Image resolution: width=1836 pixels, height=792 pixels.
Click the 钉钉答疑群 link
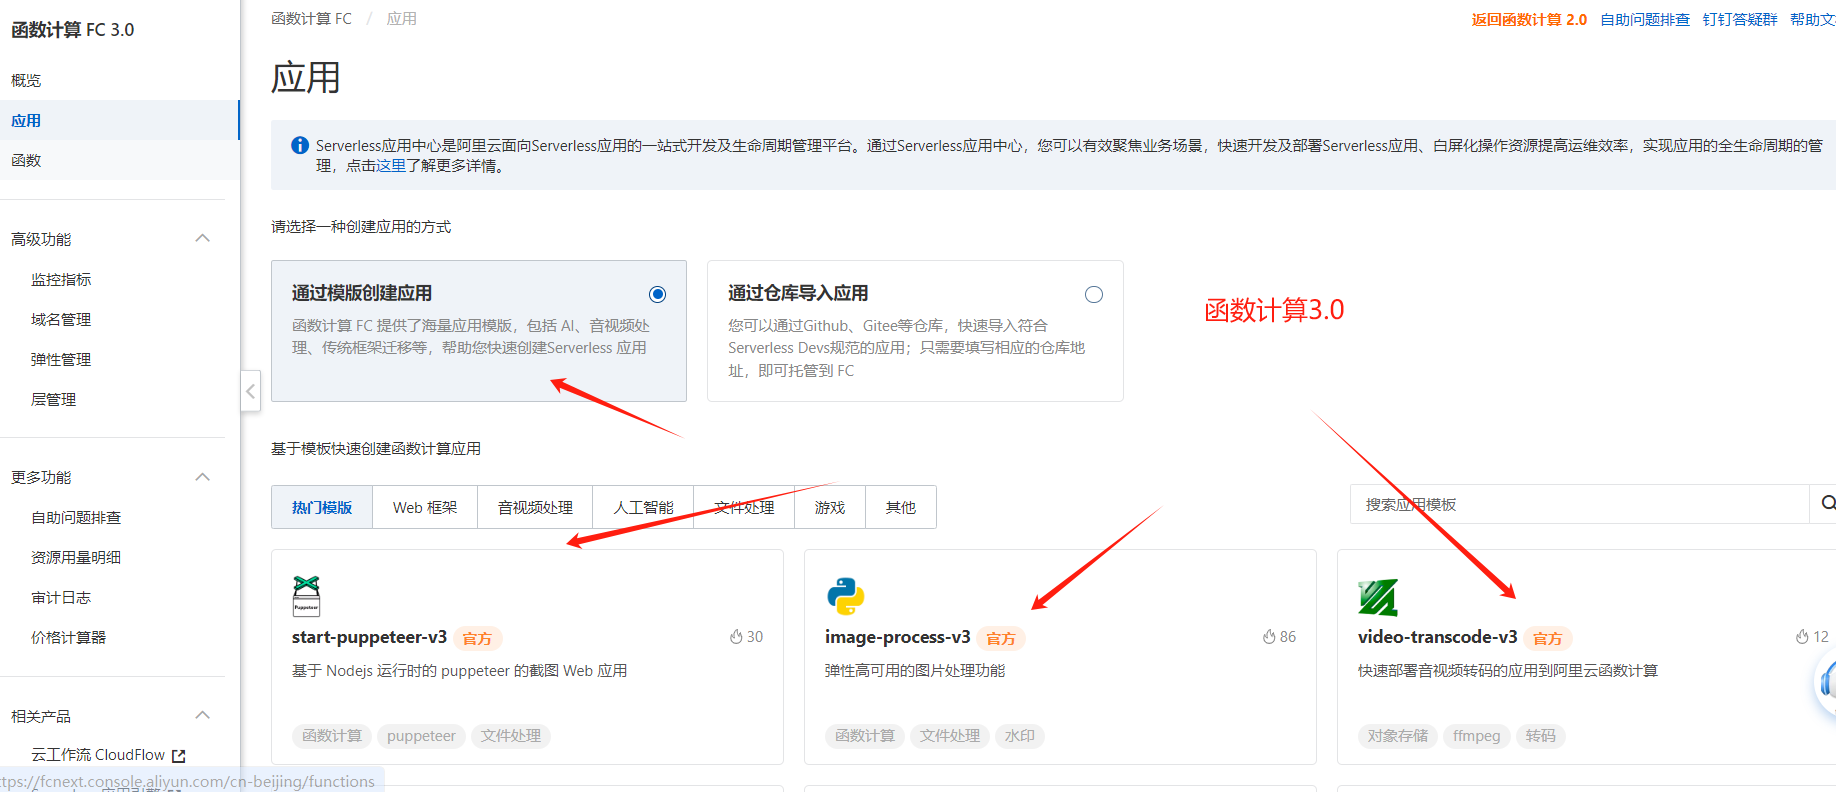pyautogui.click(x=1740, y=19)
